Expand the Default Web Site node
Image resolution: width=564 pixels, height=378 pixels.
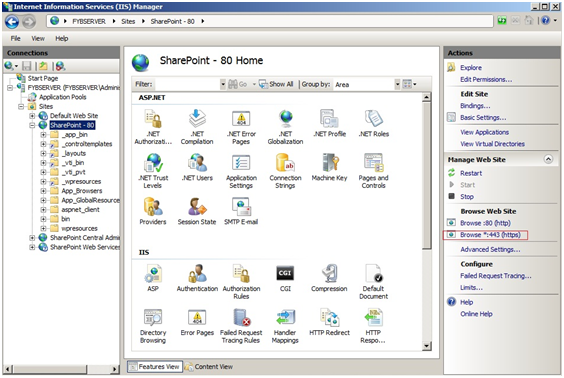32,116
